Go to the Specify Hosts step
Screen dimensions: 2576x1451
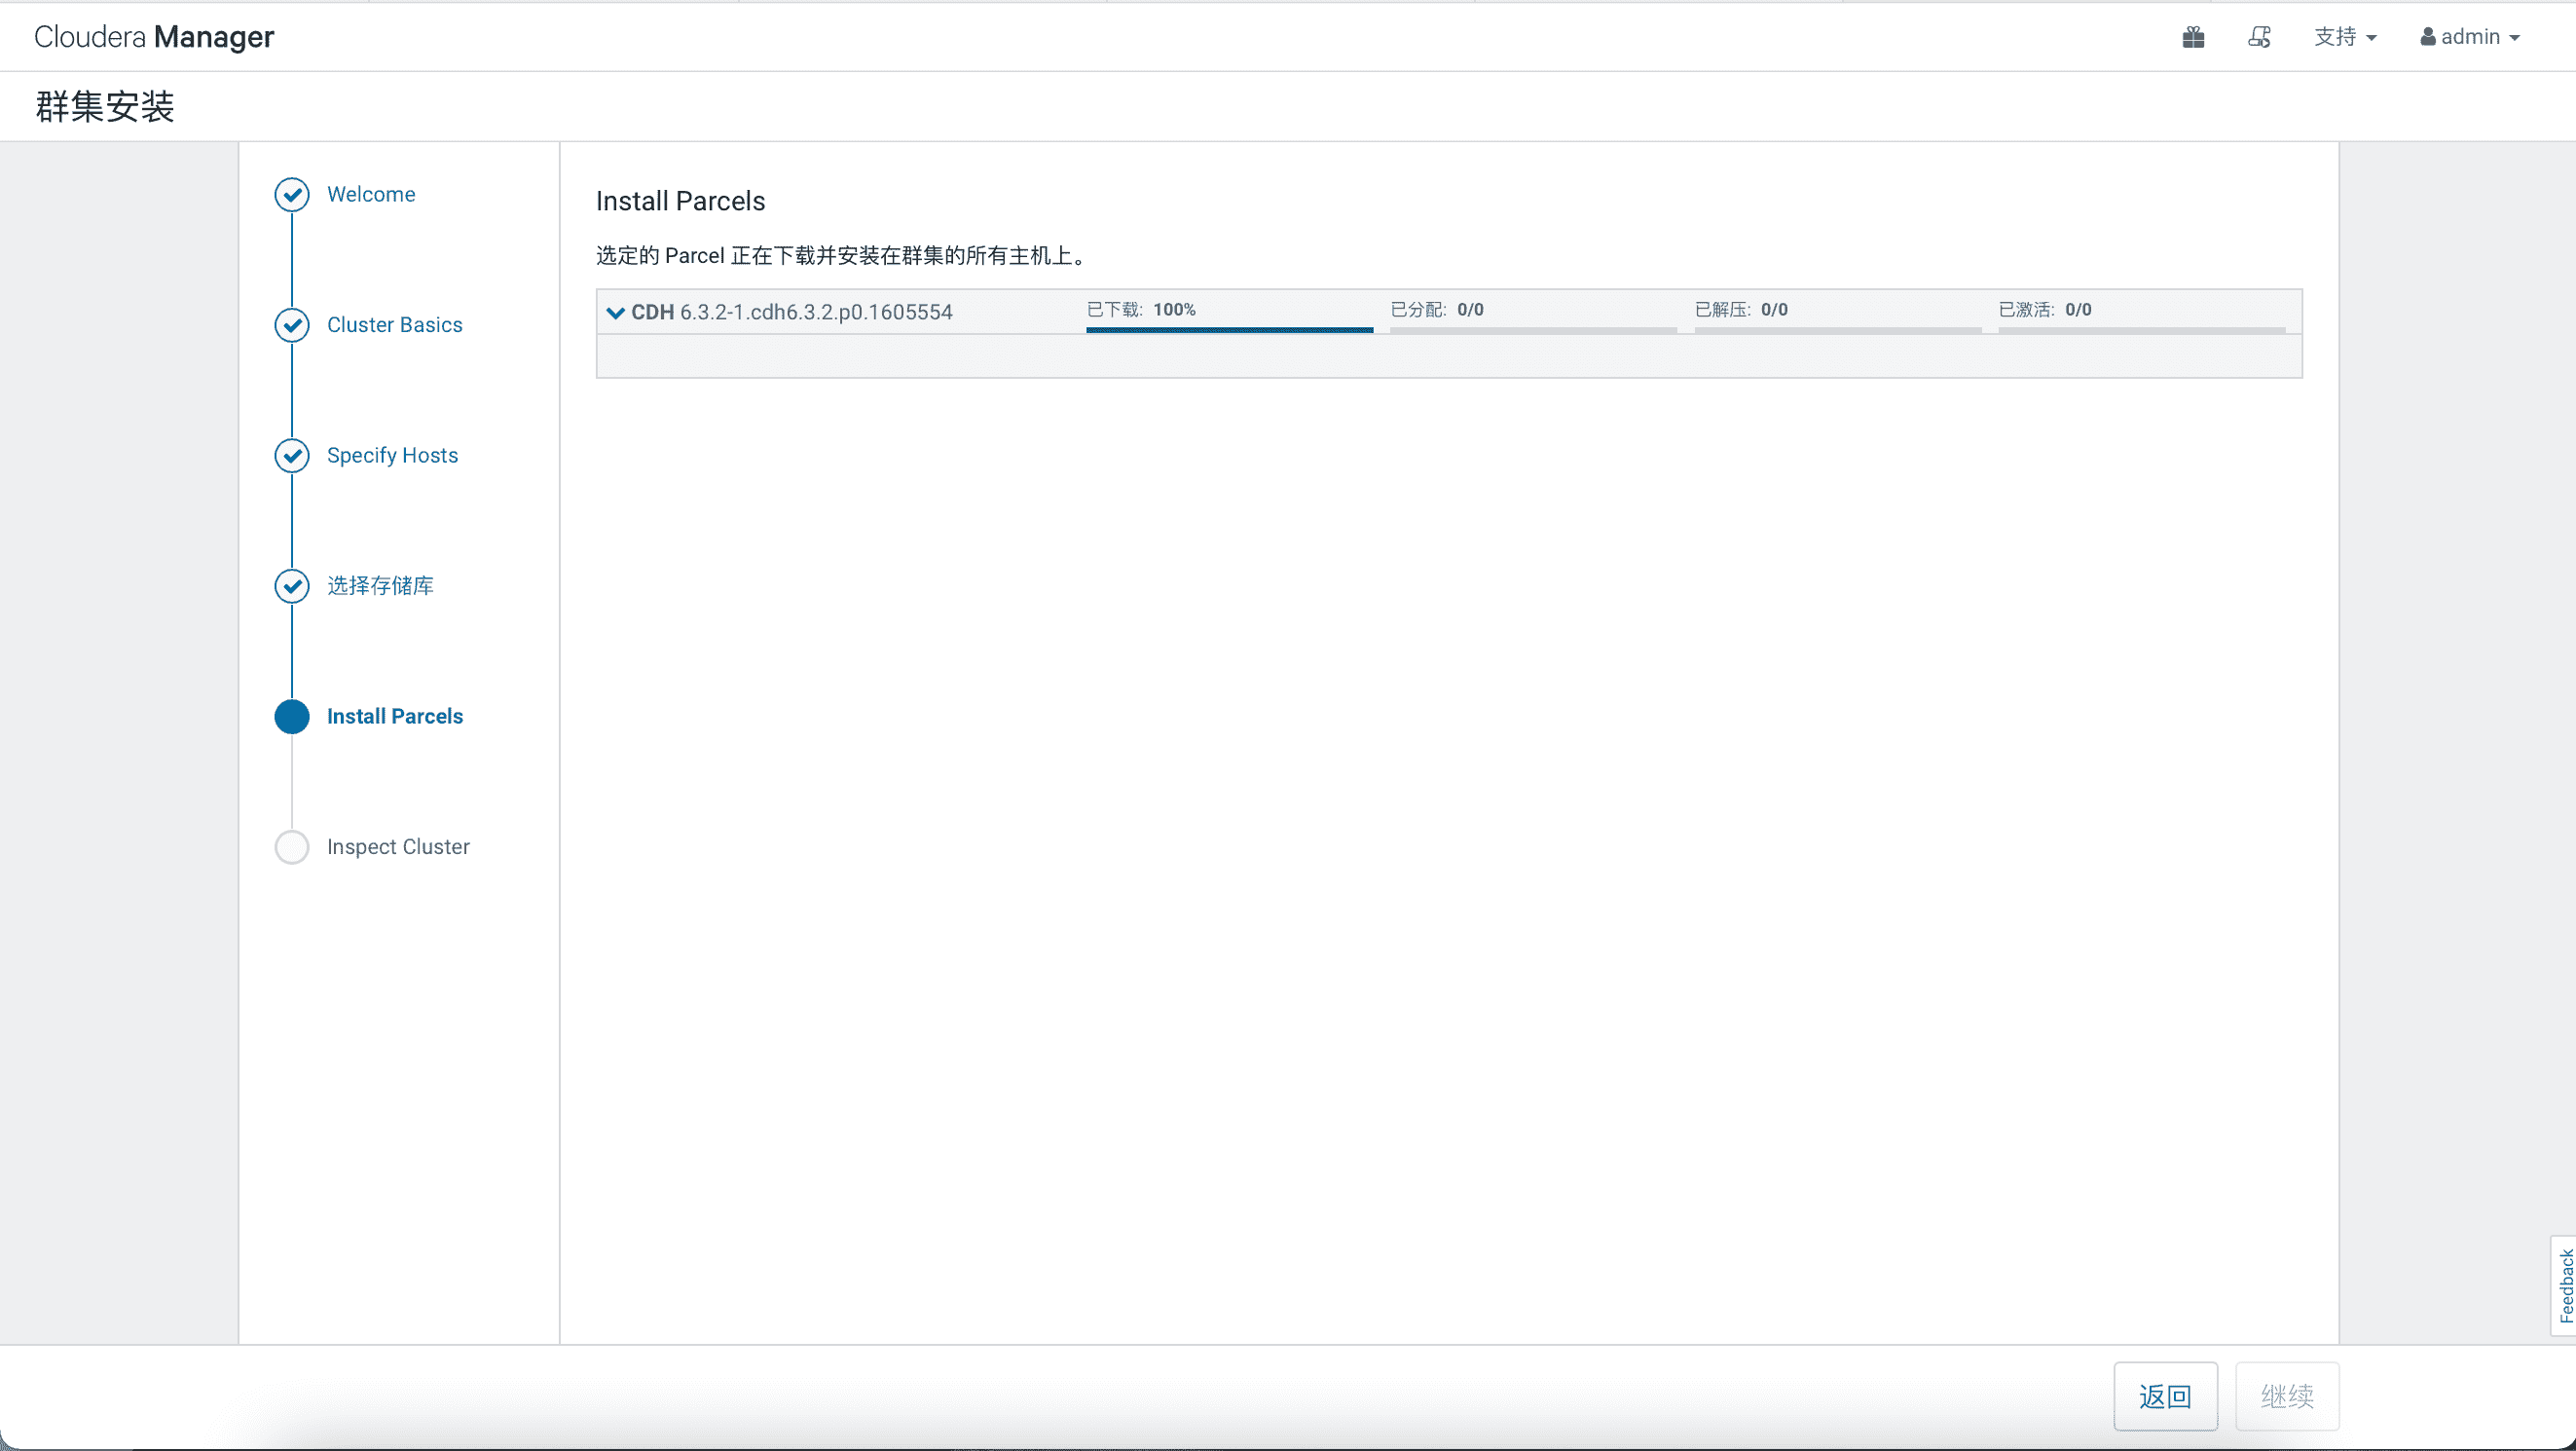click(392, 455)
